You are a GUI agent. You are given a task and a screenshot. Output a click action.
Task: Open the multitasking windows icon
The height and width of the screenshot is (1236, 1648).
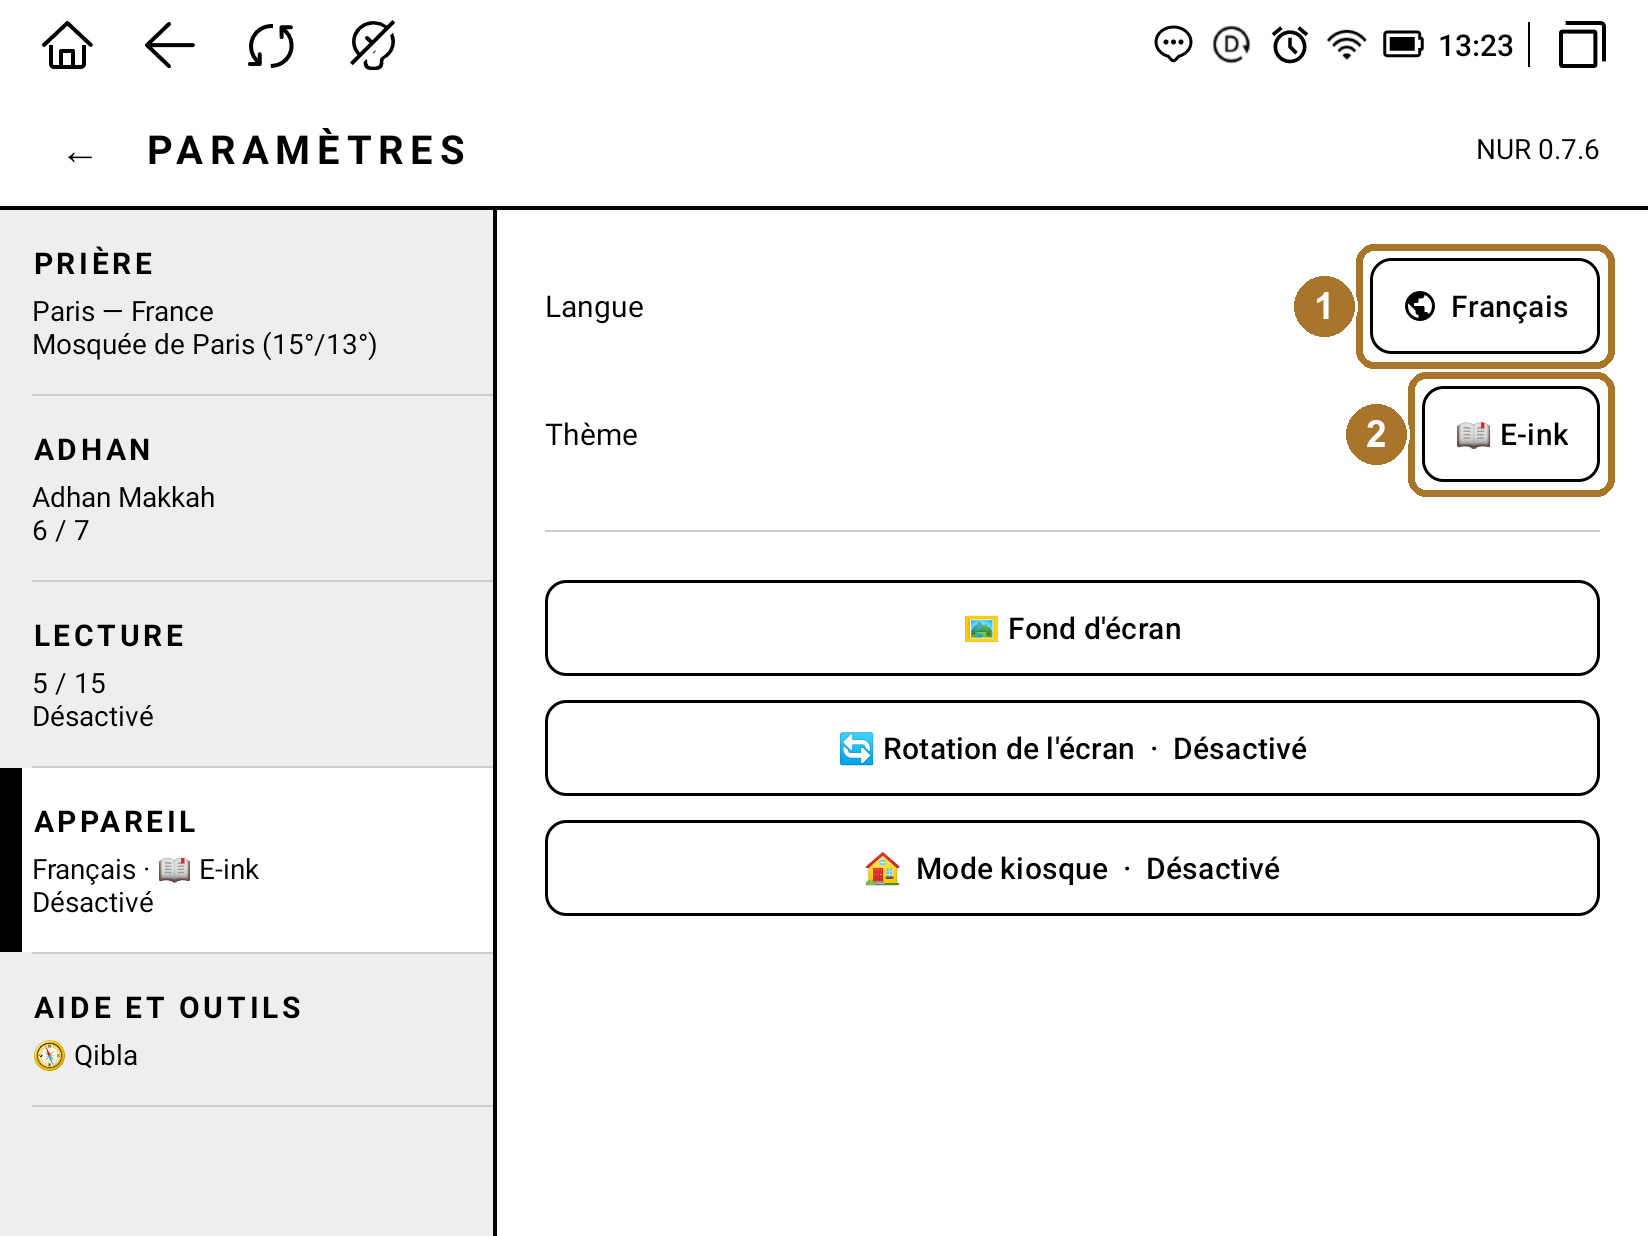(1582, 45)
